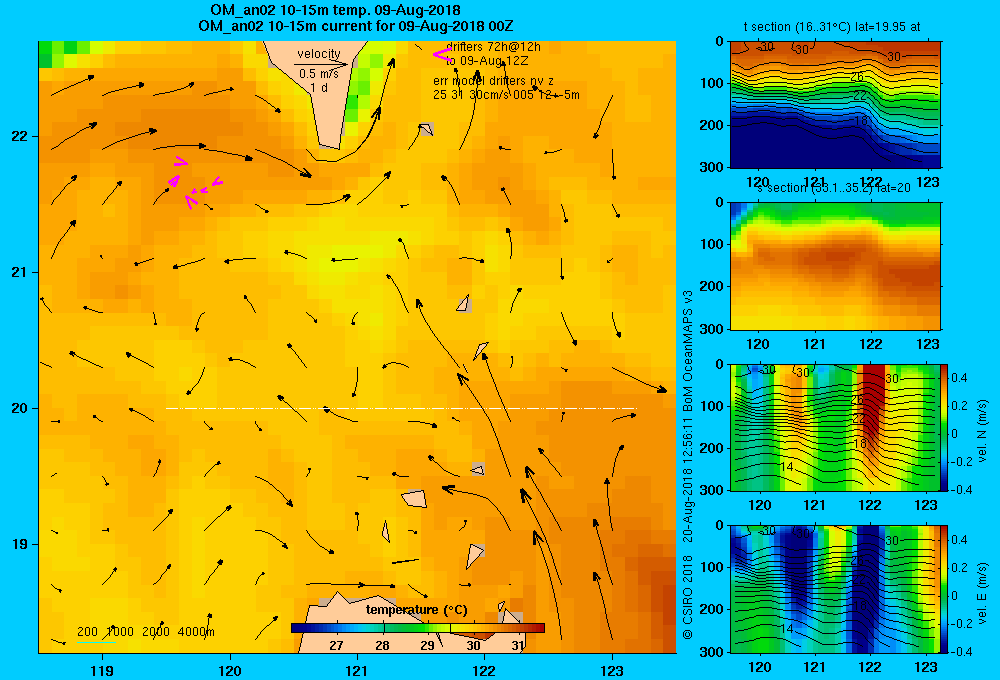Viewport: 1000px width, 680px height.
Task: Click 'to 09-Aug 12Z' legend text
Action: (487, 61)
